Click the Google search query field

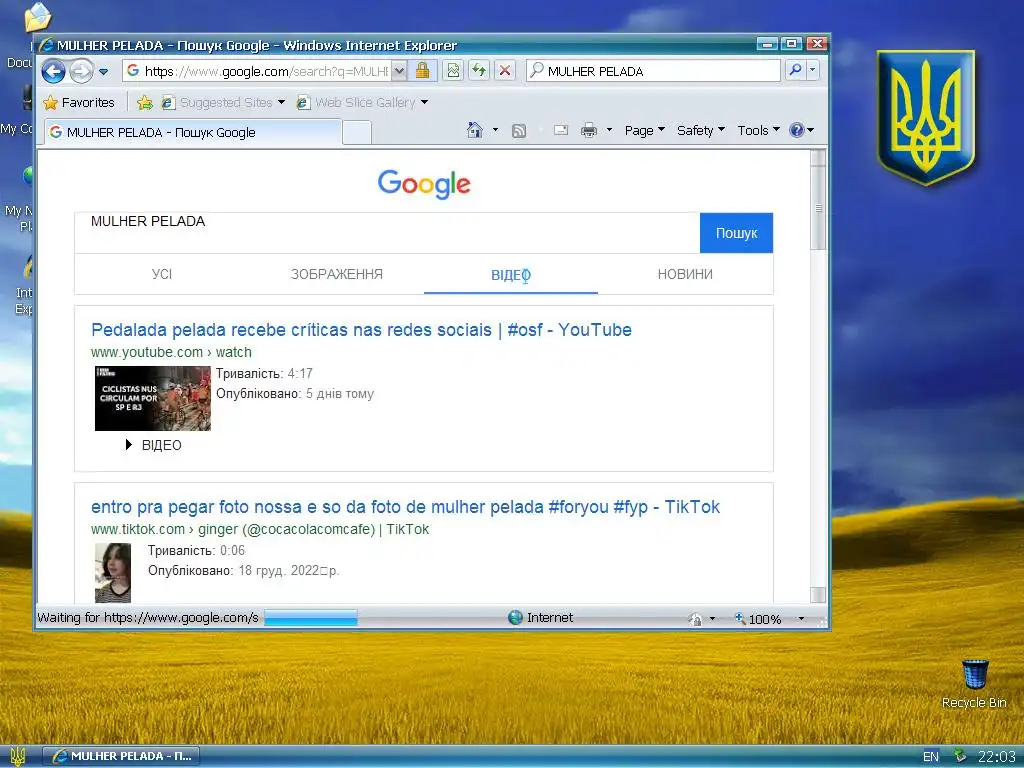click(x=387, y=232)
